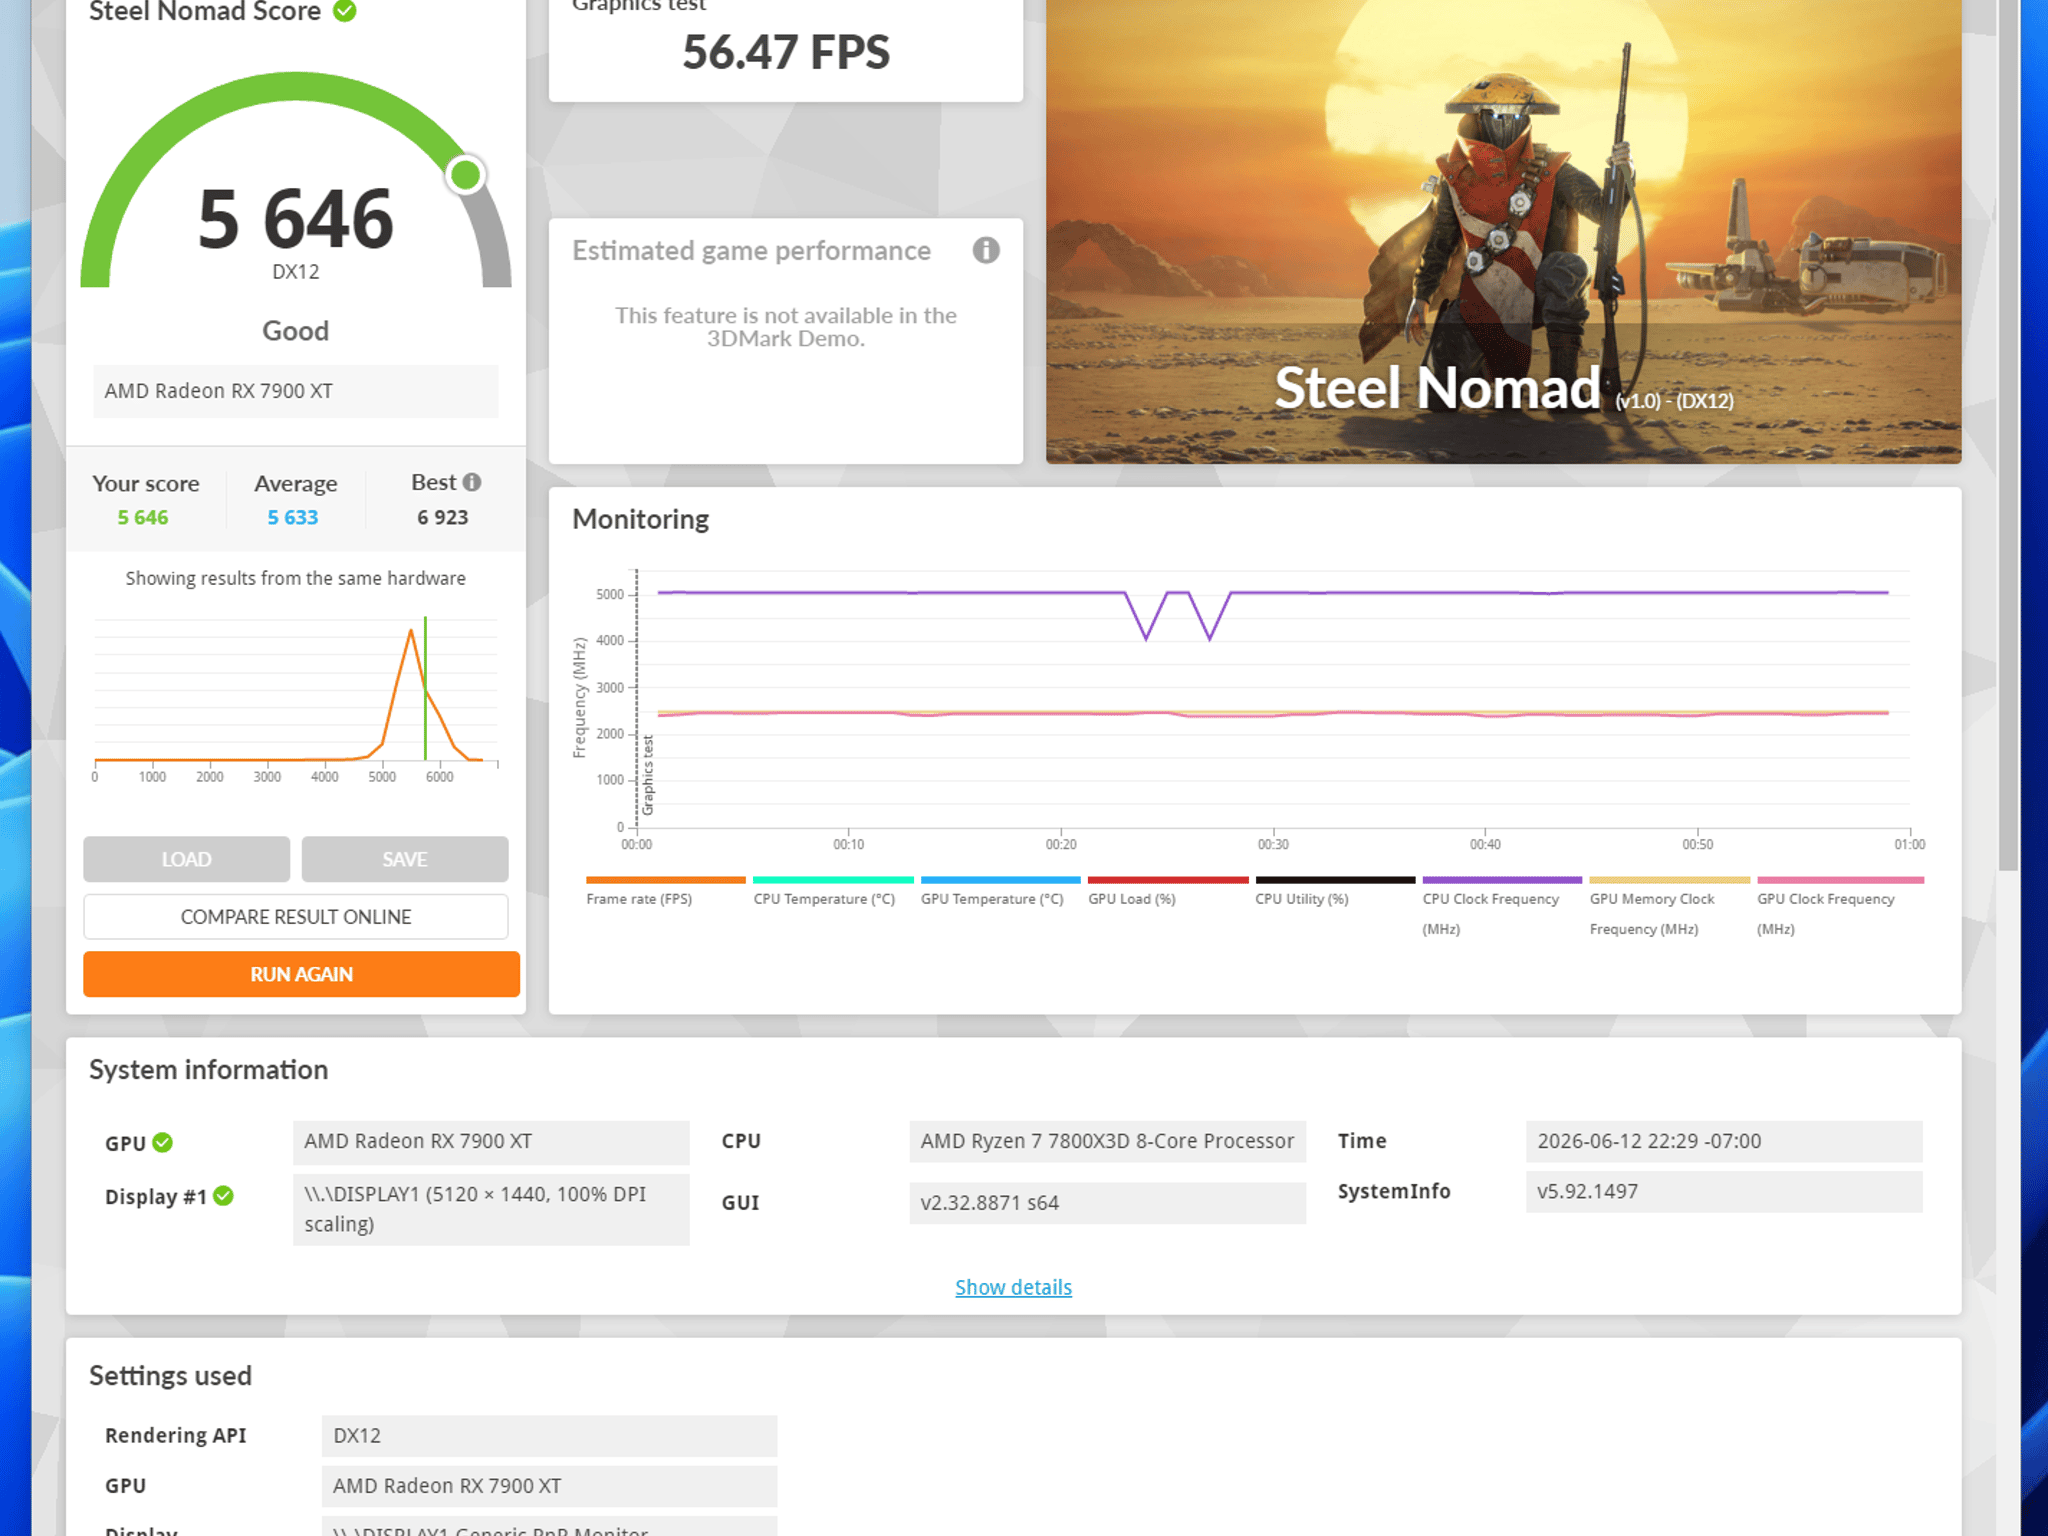Click the green check next to Display #1
The width and height of the screenshot is (2048, 1536).
(x=224, y=1195)
